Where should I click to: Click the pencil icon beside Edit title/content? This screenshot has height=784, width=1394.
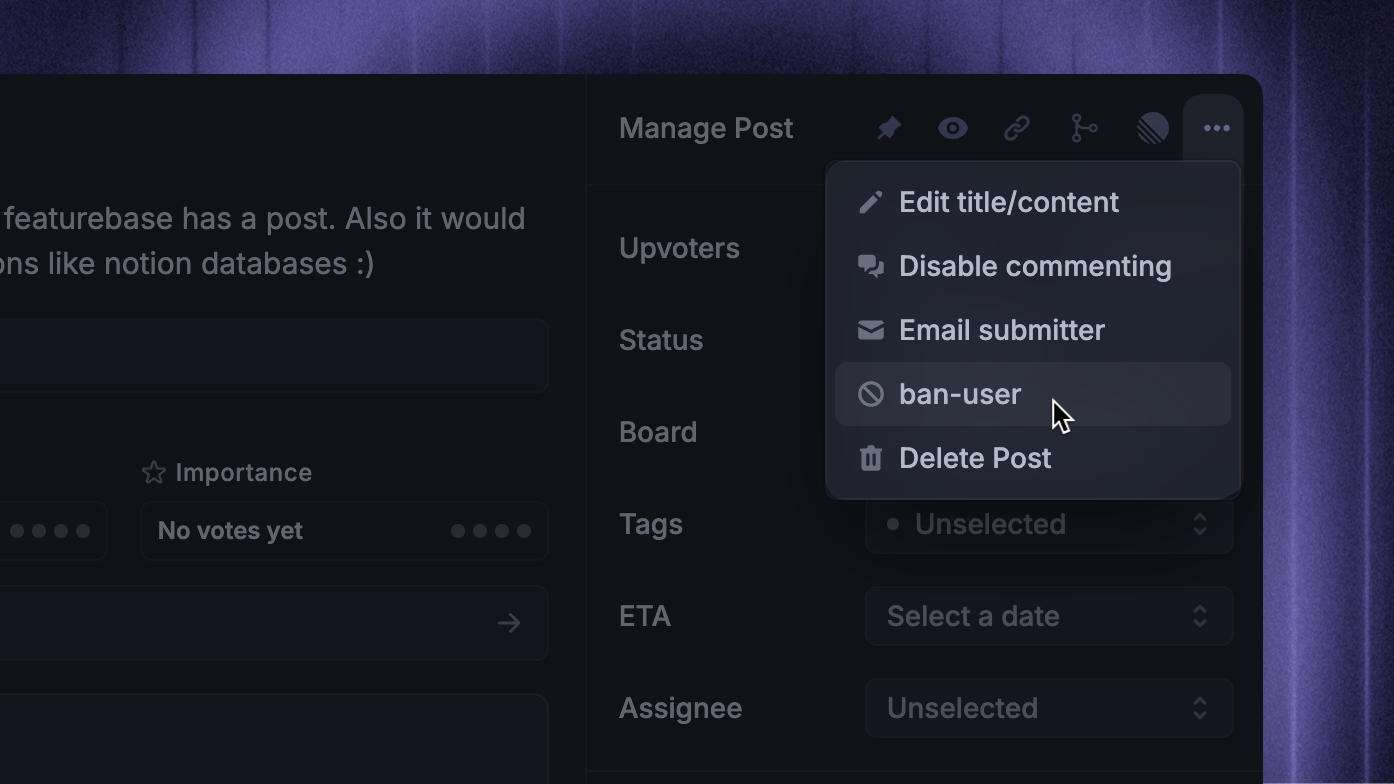point(870,202)
